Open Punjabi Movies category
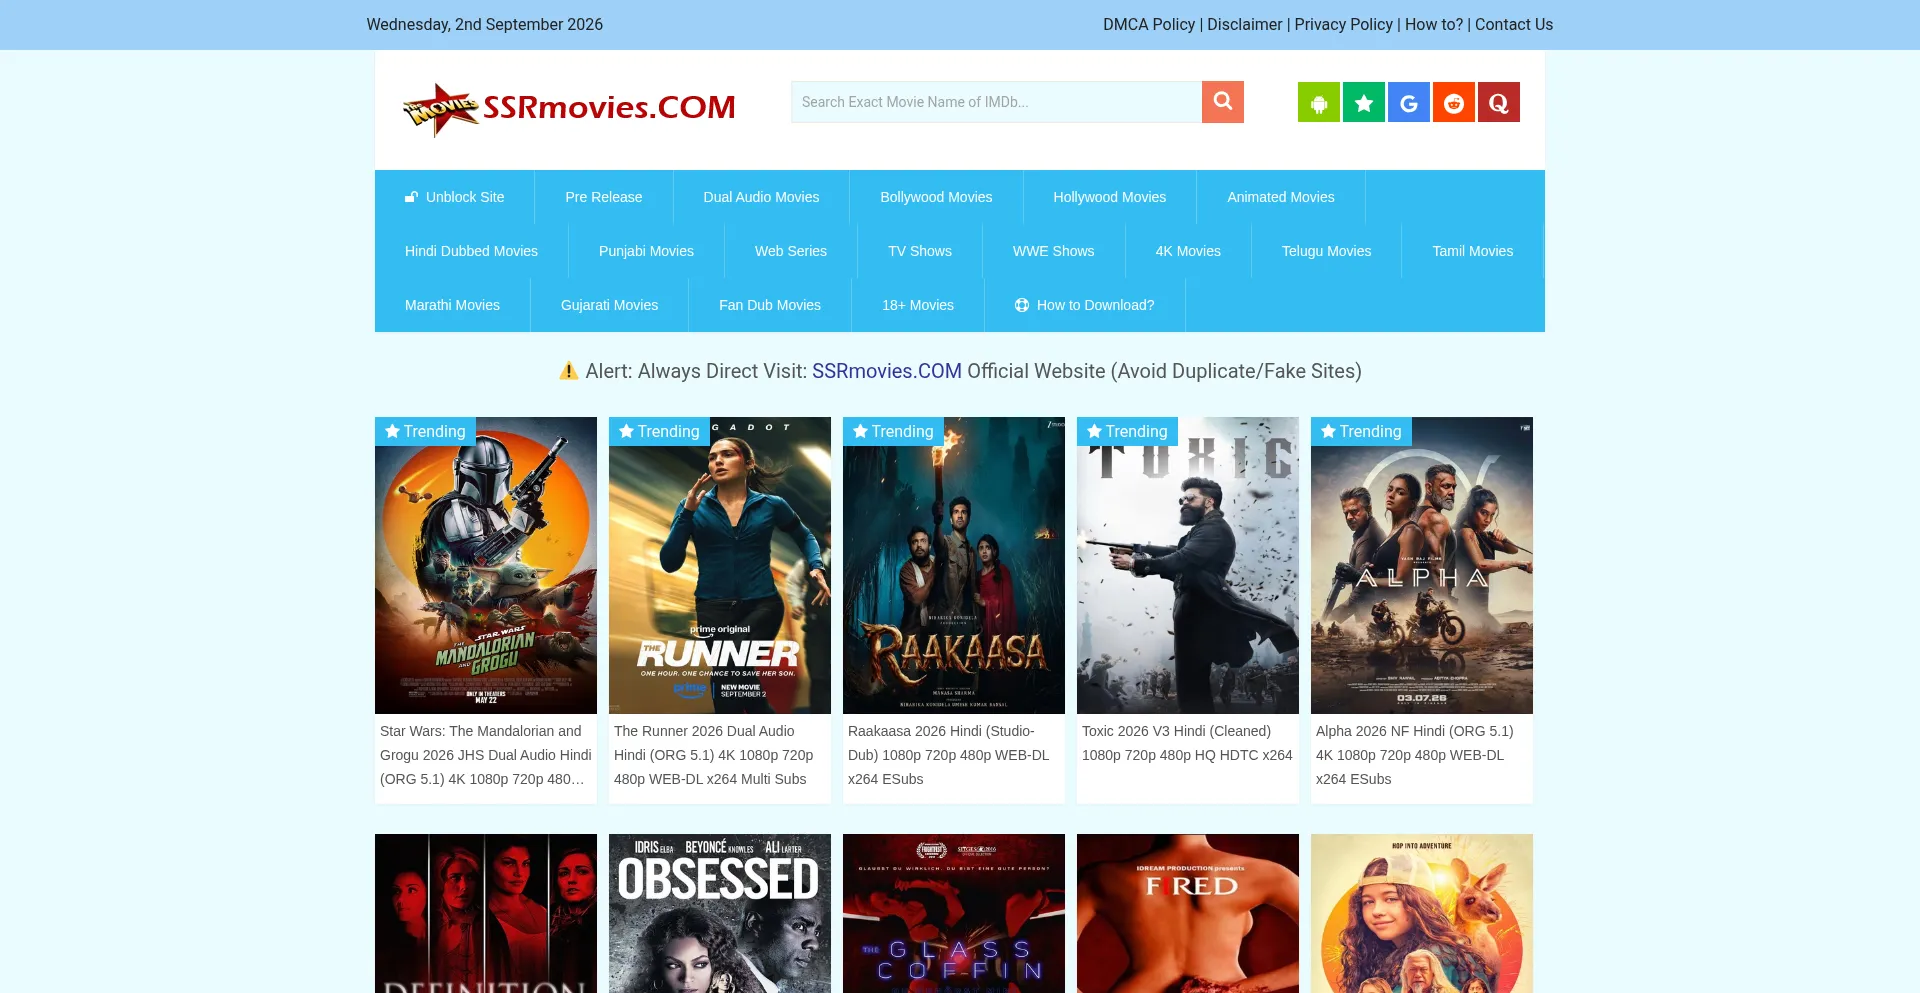1920x993 pixels. pos(646,251)
